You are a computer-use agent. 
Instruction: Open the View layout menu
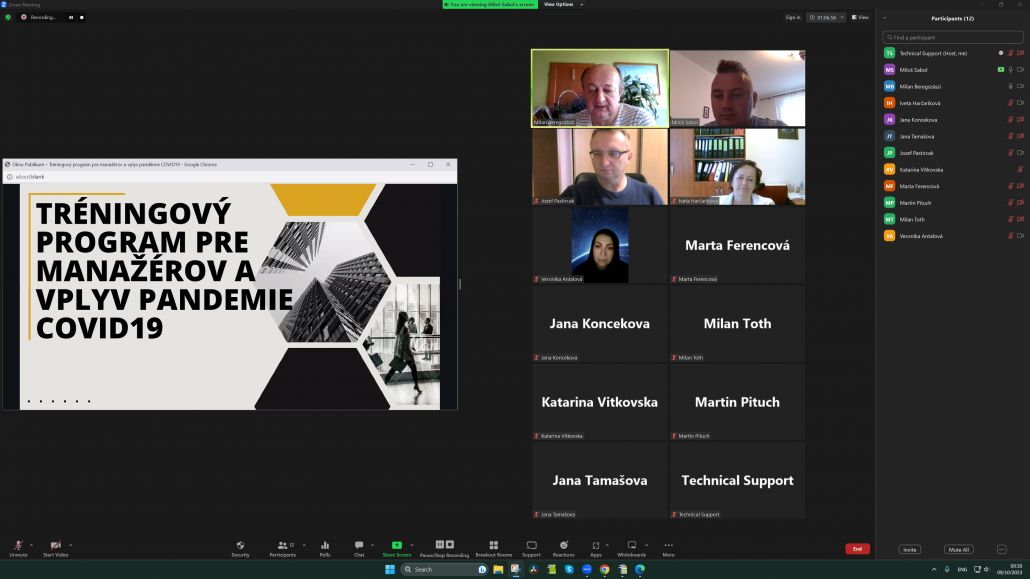(860, 17)
